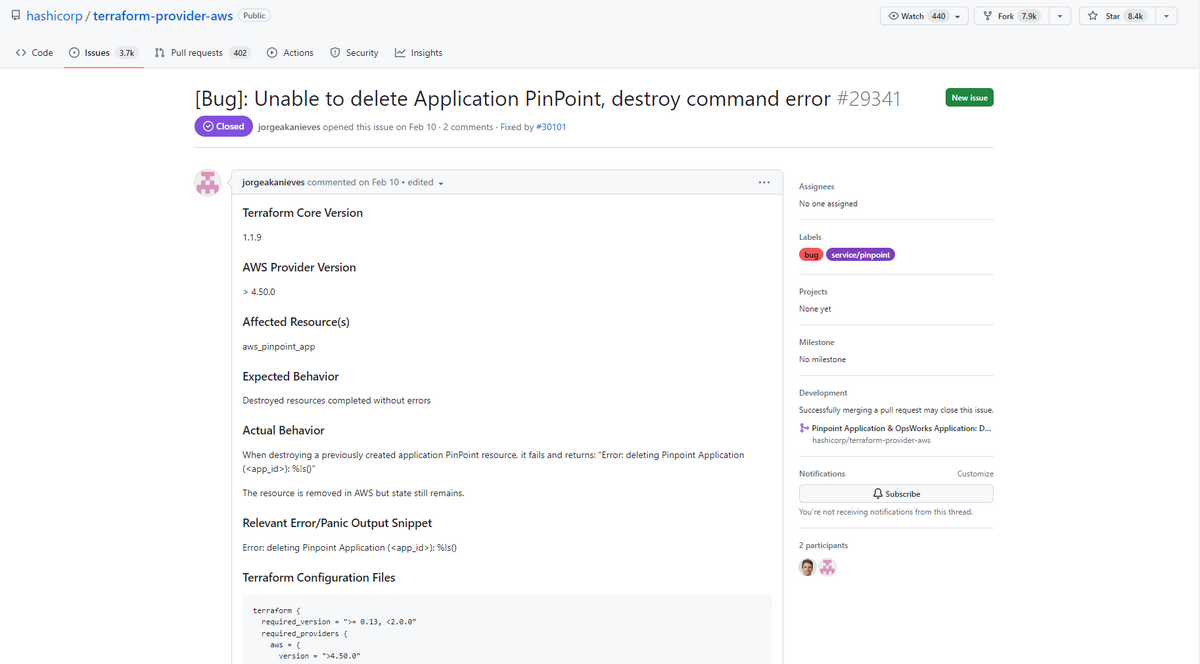Click the Milestone sidebar heading

[x=817, y=342]
